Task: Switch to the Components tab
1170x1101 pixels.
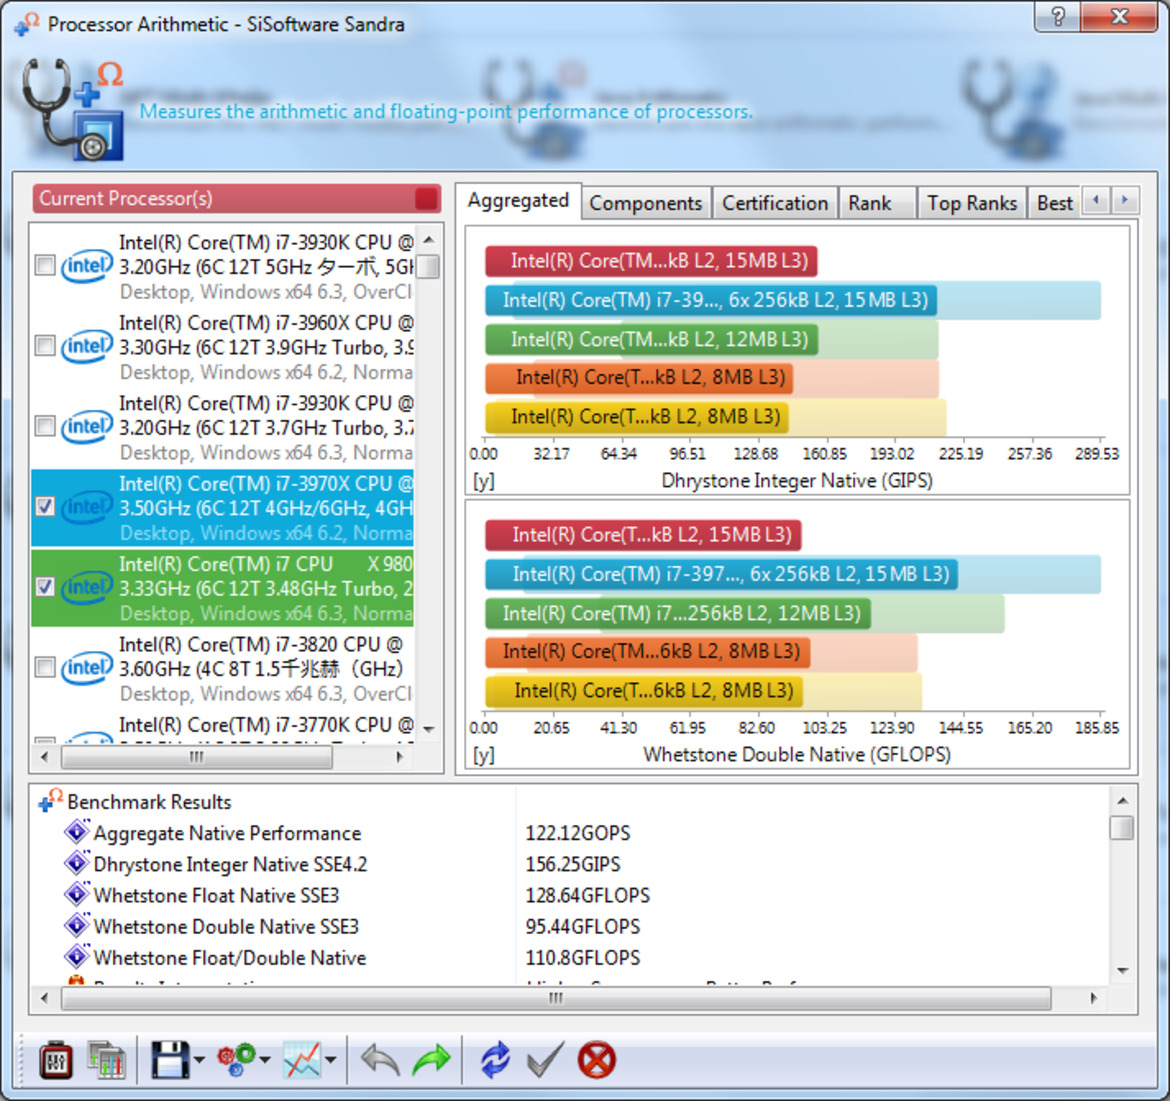Action: pos(645,204)
